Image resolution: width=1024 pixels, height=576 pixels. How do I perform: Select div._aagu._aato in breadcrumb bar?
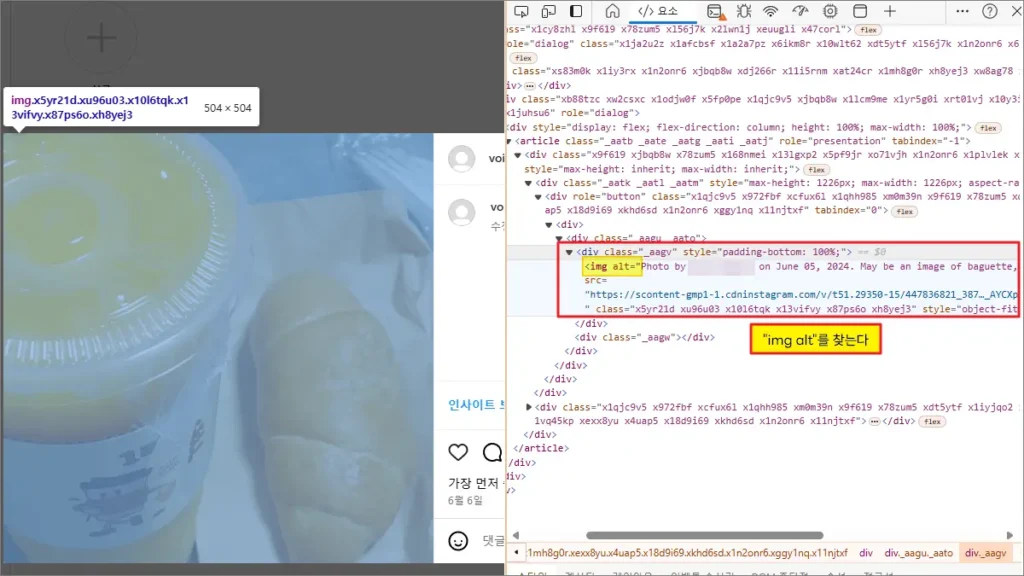918,553
